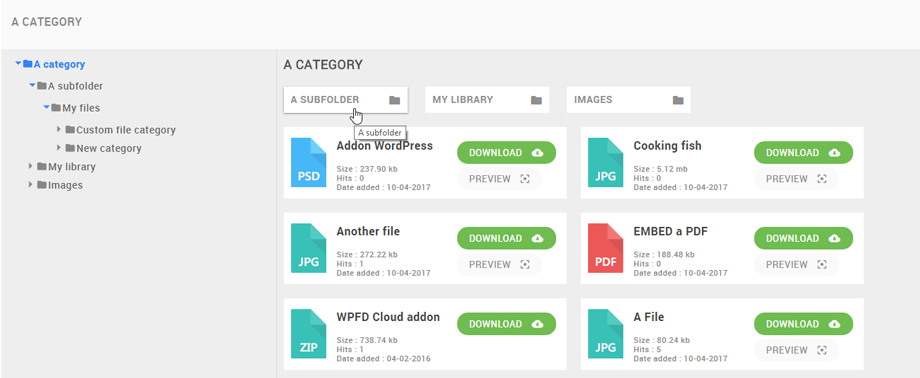Image resolution: width=920 pixels, height=378 pixels.
Task: Preview the Cooking fish image
Action: (796, 179)
